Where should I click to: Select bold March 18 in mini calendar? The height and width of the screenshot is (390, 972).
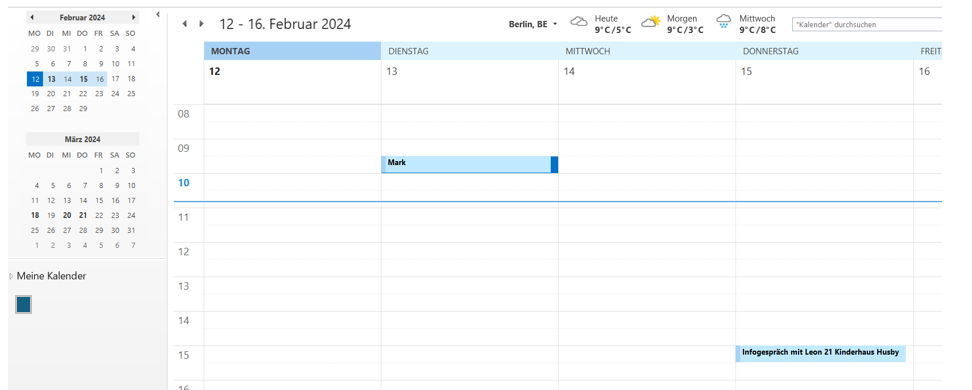[x=35, y=215]
